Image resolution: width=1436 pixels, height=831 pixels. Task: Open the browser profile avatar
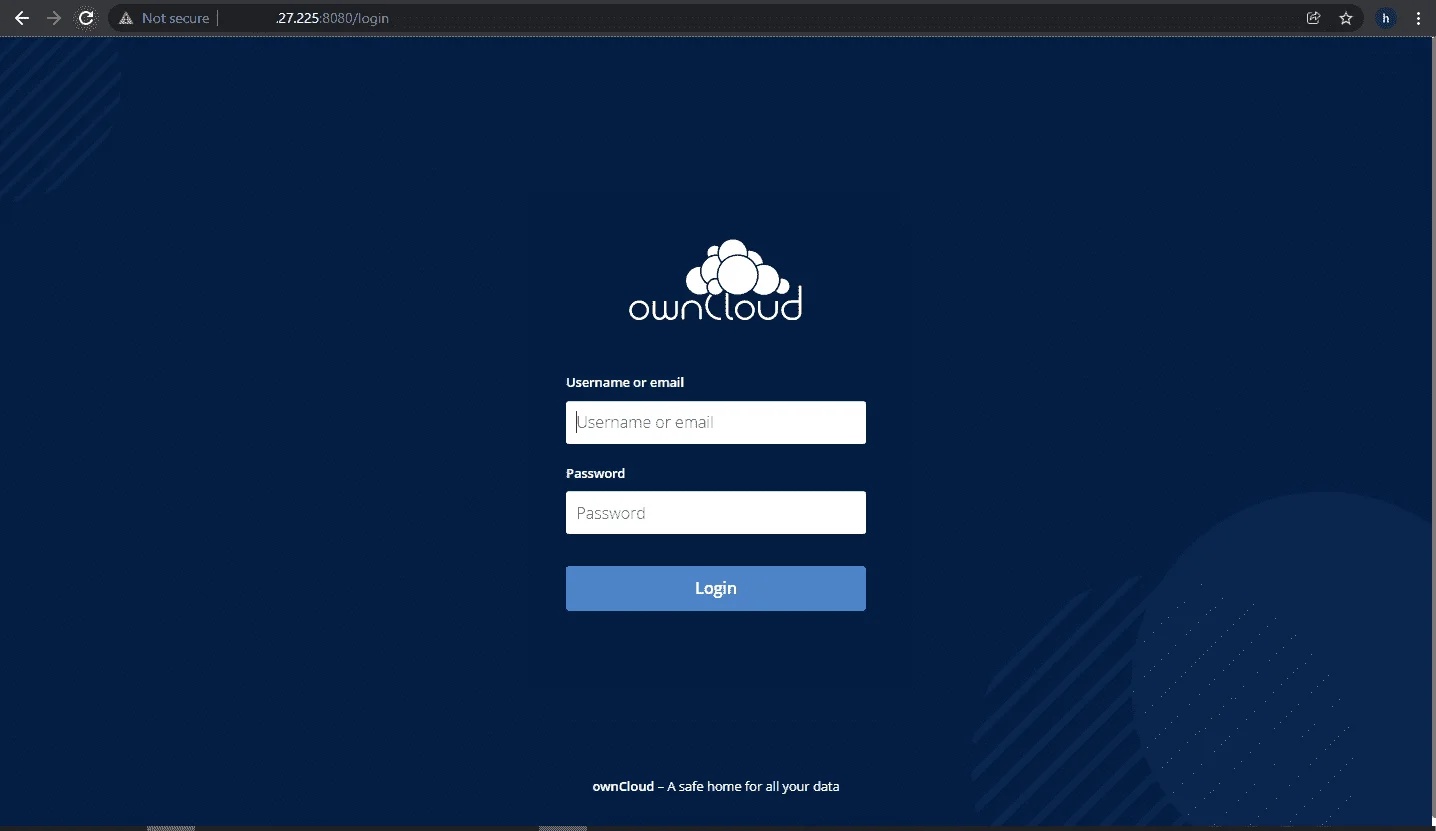[x=1386, y=18]
